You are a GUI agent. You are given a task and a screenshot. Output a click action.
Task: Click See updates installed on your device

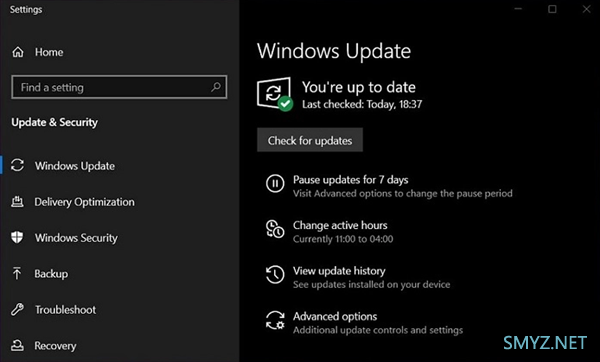(x=372, y=284)
